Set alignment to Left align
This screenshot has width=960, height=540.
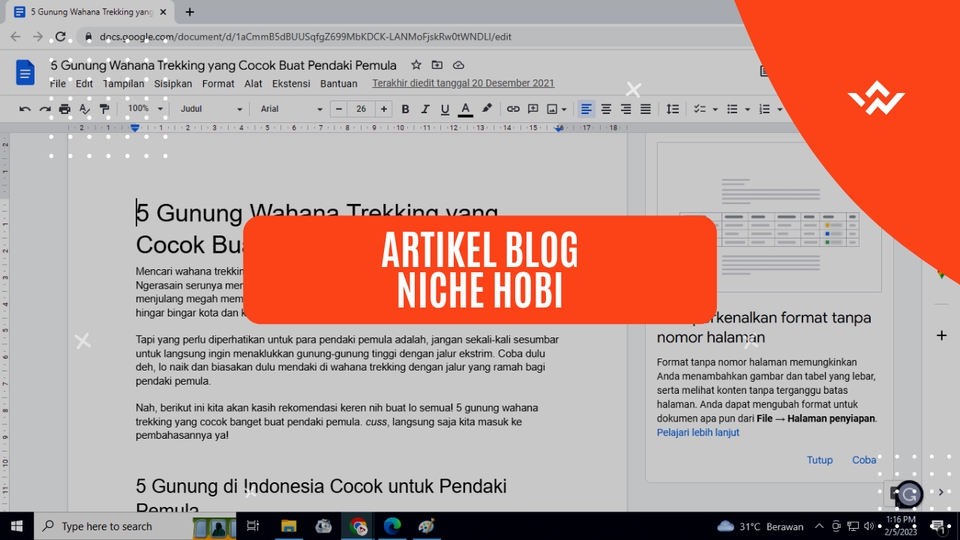point(586,109)
